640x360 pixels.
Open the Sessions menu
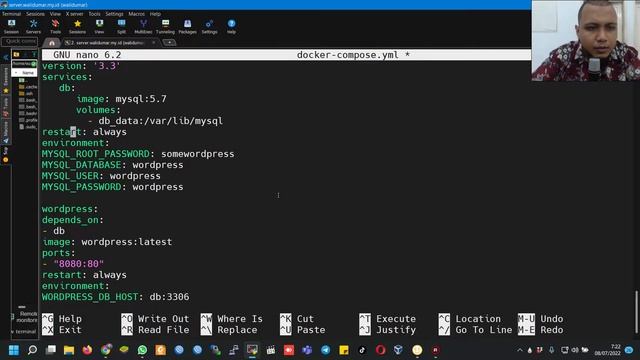pos(36,14)
